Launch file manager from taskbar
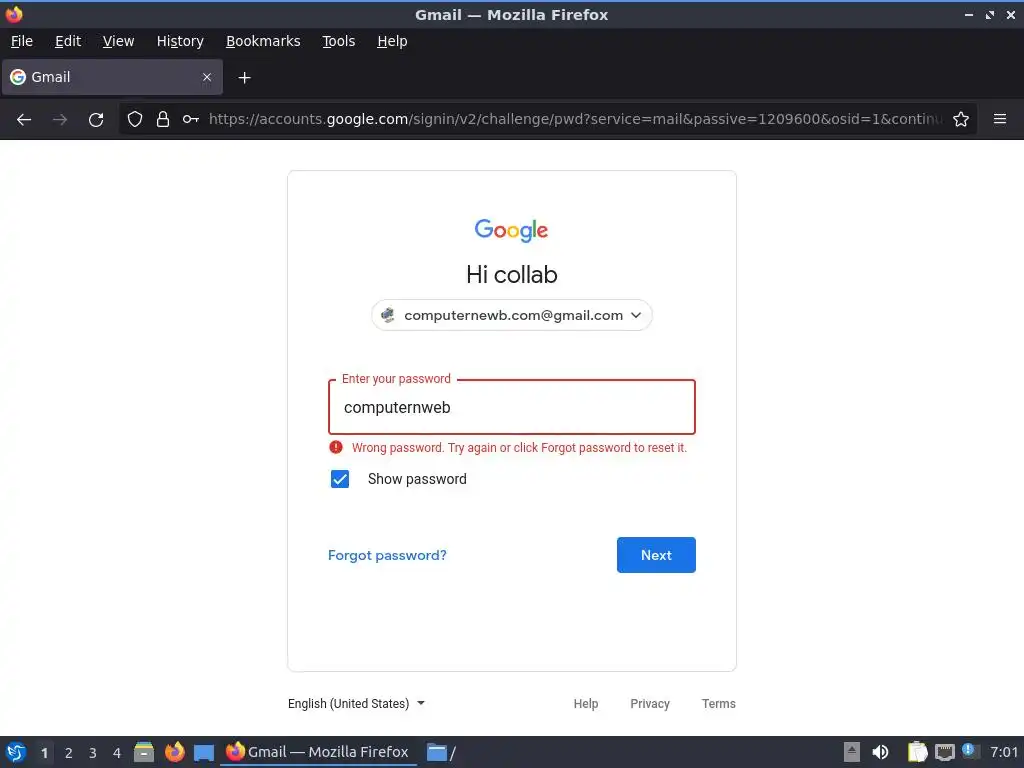This screenshot has height=768, width=1024. [x=144, y=752]
